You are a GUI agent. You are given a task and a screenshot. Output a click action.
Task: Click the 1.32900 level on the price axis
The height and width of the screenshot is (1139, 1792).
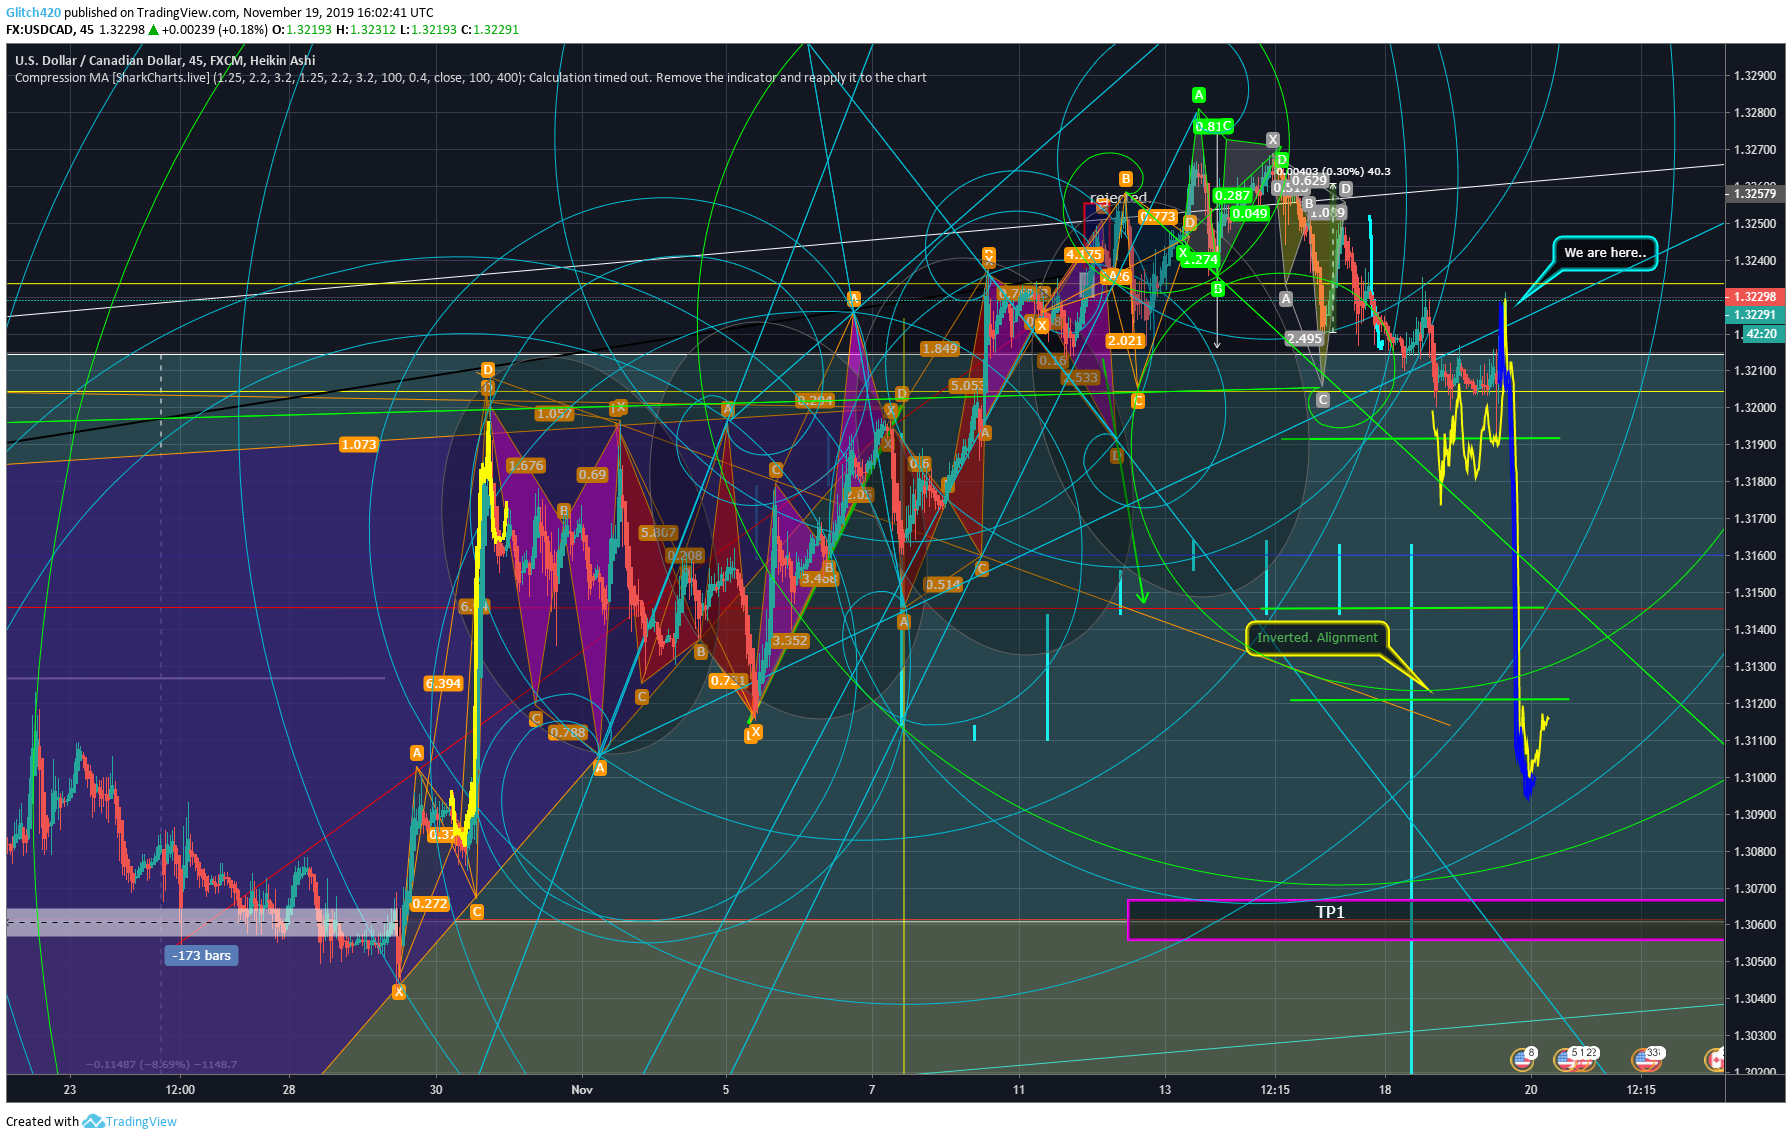(1754, 76)
